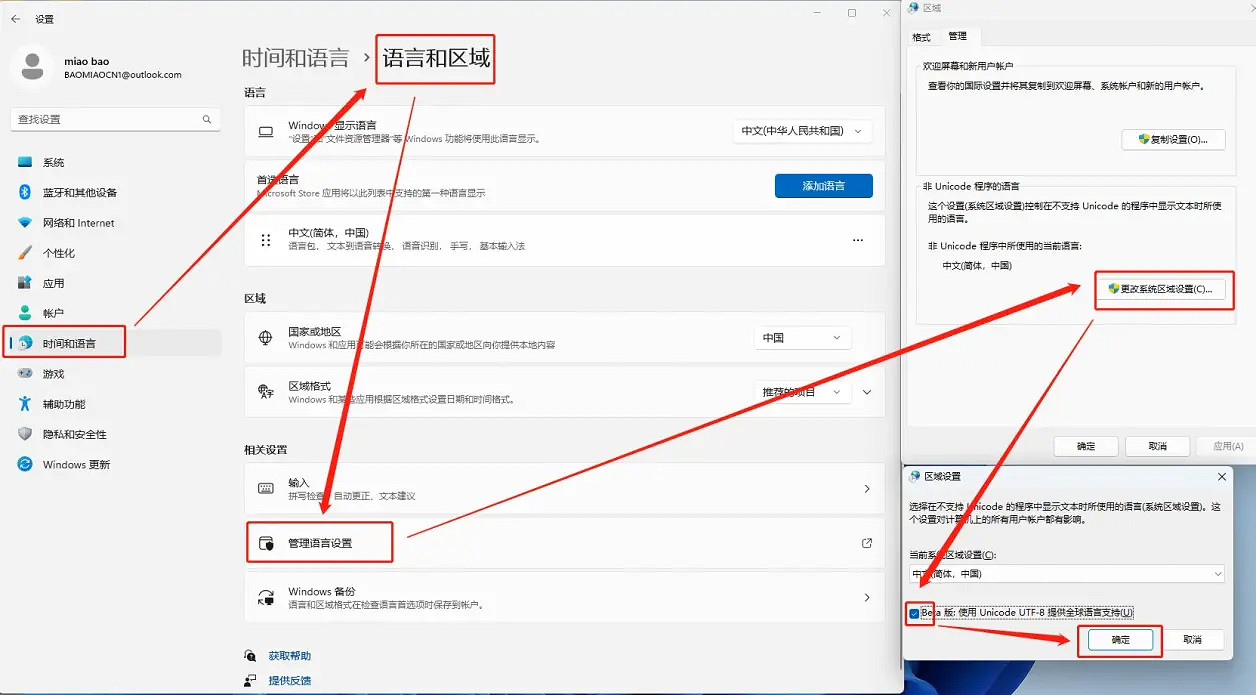This screenshot has width=1256, height=695.
Task: Click the 查找设置 search field
Action: click(105, 119)
